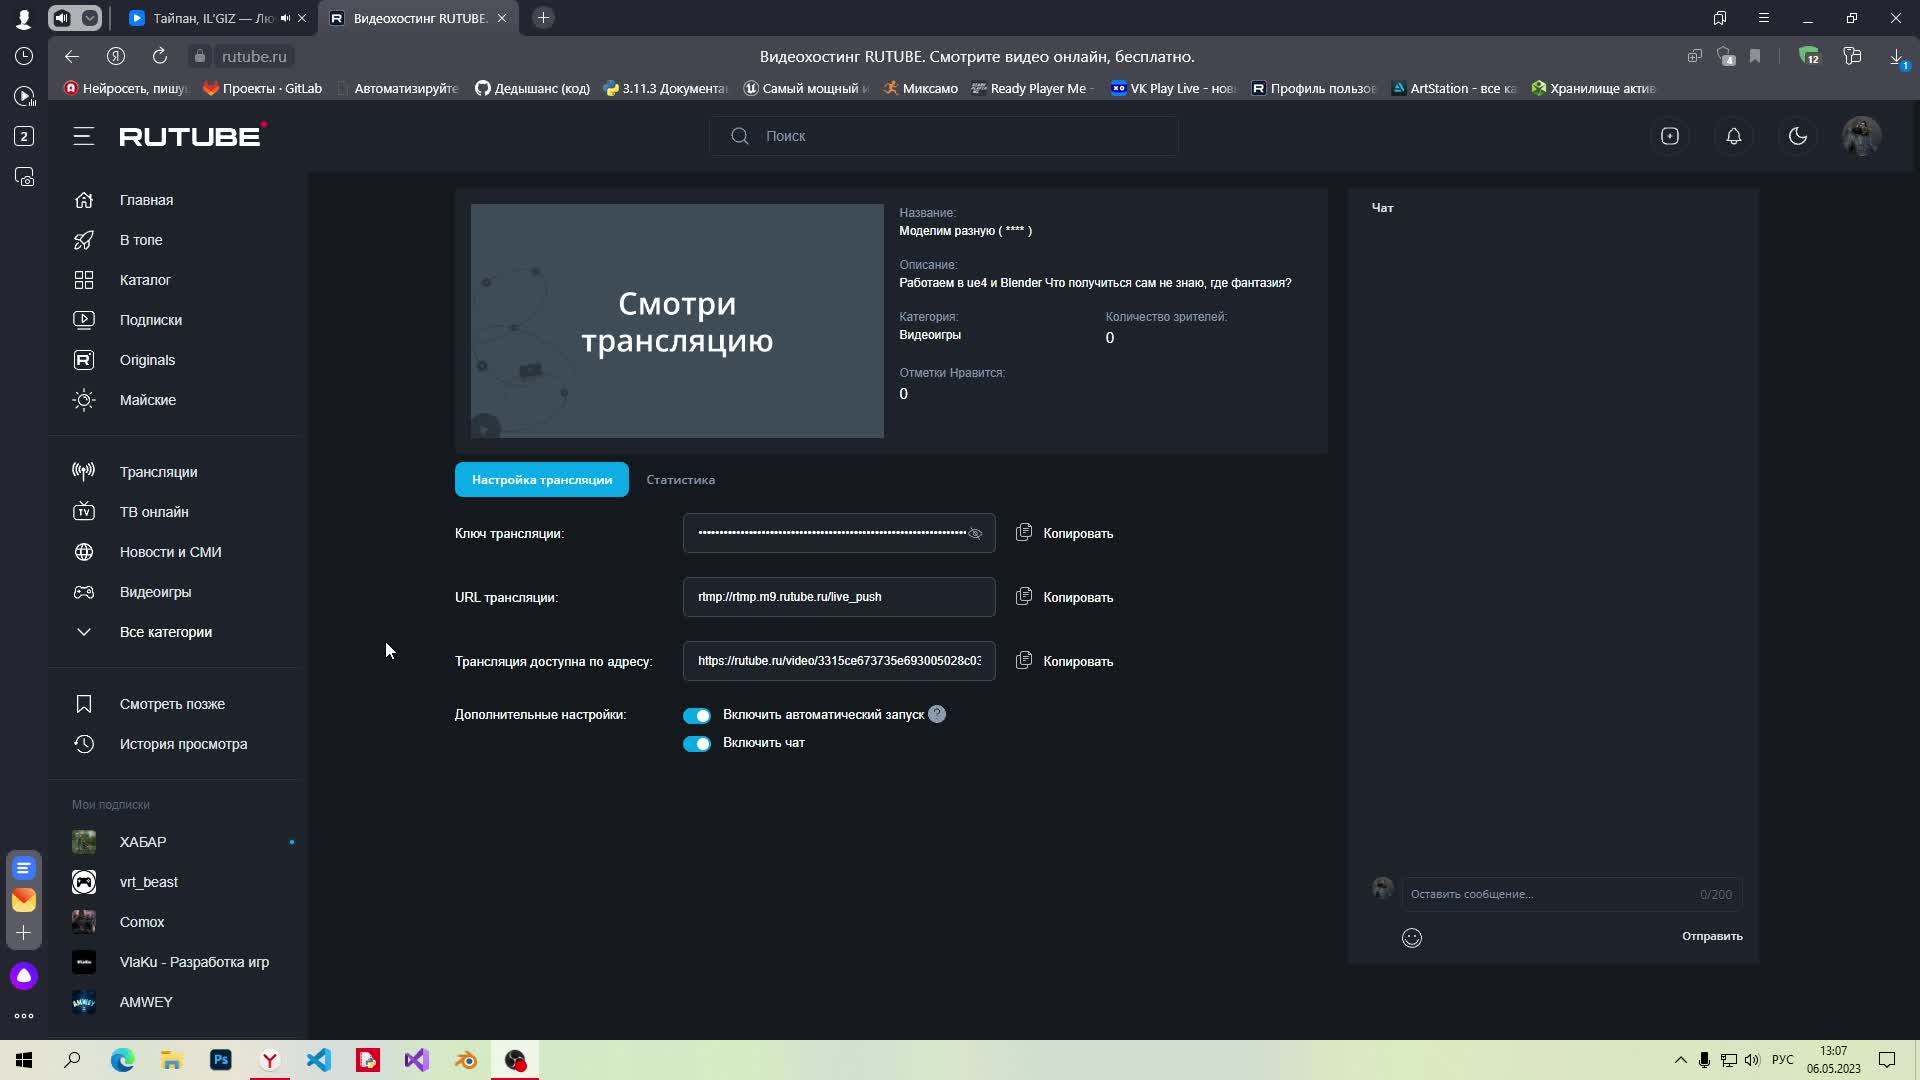This screenshot has width=1920, height=1080.
Task: Open the RUTUBE hamburger menu
Action: pyautogui.click(x=83, y=136)
